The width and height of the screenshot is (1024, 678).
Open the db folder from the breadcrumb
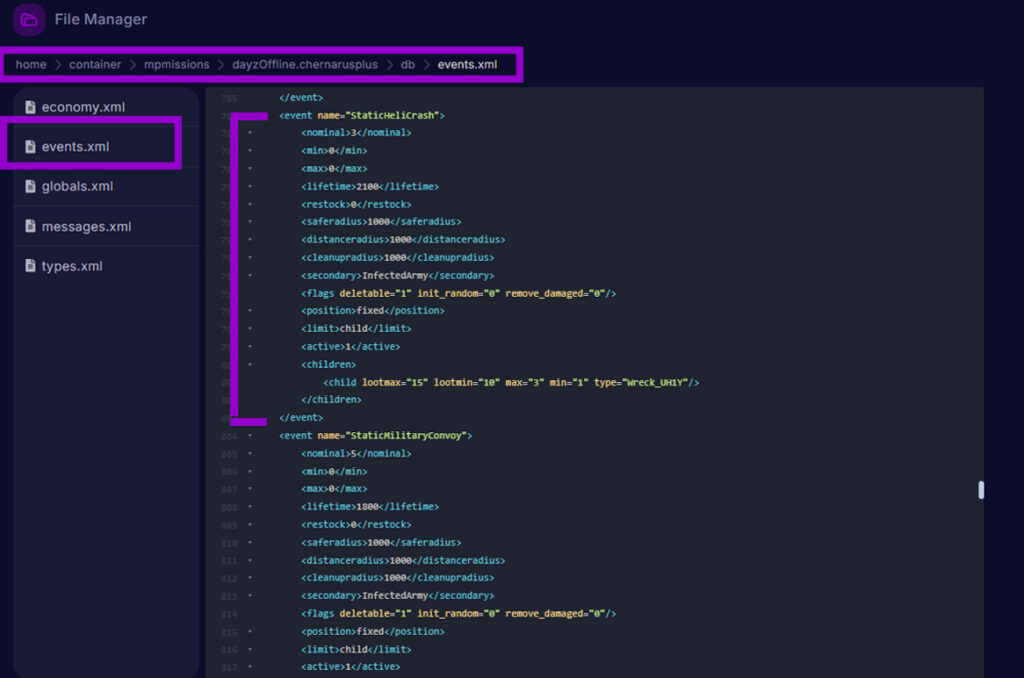pyautogui.click(x=408, y=64)
